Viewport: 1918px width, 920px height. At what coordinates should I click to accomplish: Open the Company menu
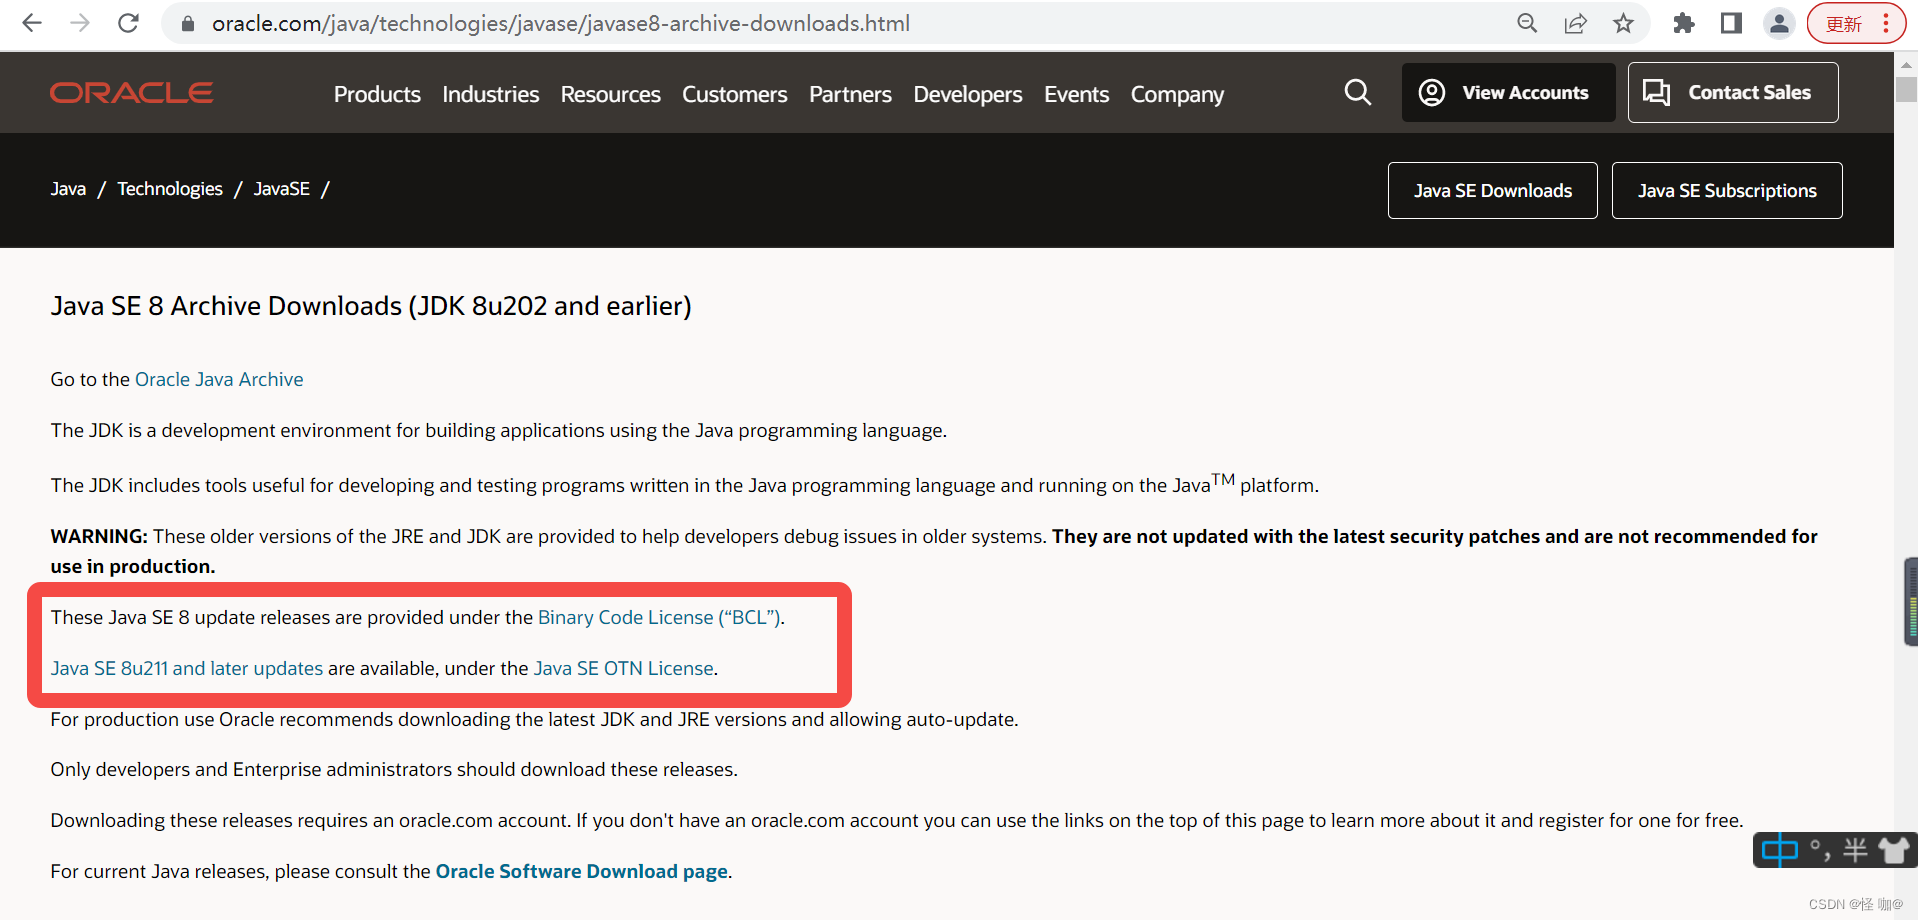(1177, 94)
